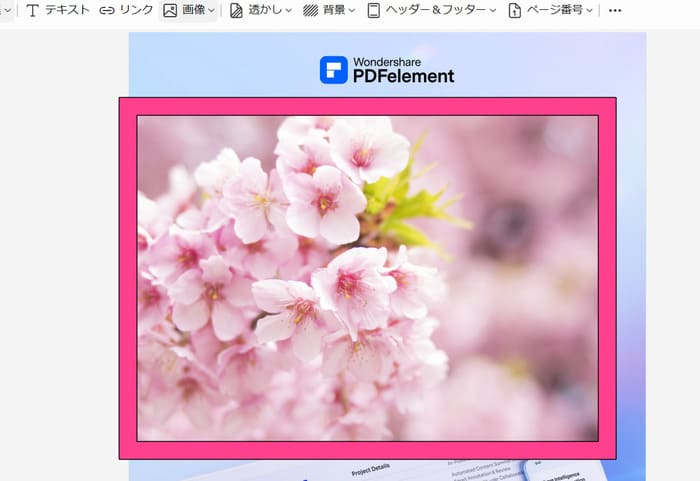Click the Project Details text on the page
This screenshot has width=700, height=481.
371,468
